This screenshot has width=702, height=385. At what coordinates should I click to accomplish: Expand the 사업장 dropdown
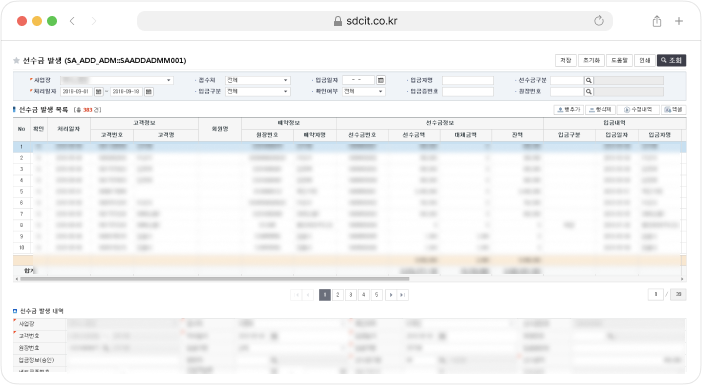pyautogui.click(x=116, y=80)
